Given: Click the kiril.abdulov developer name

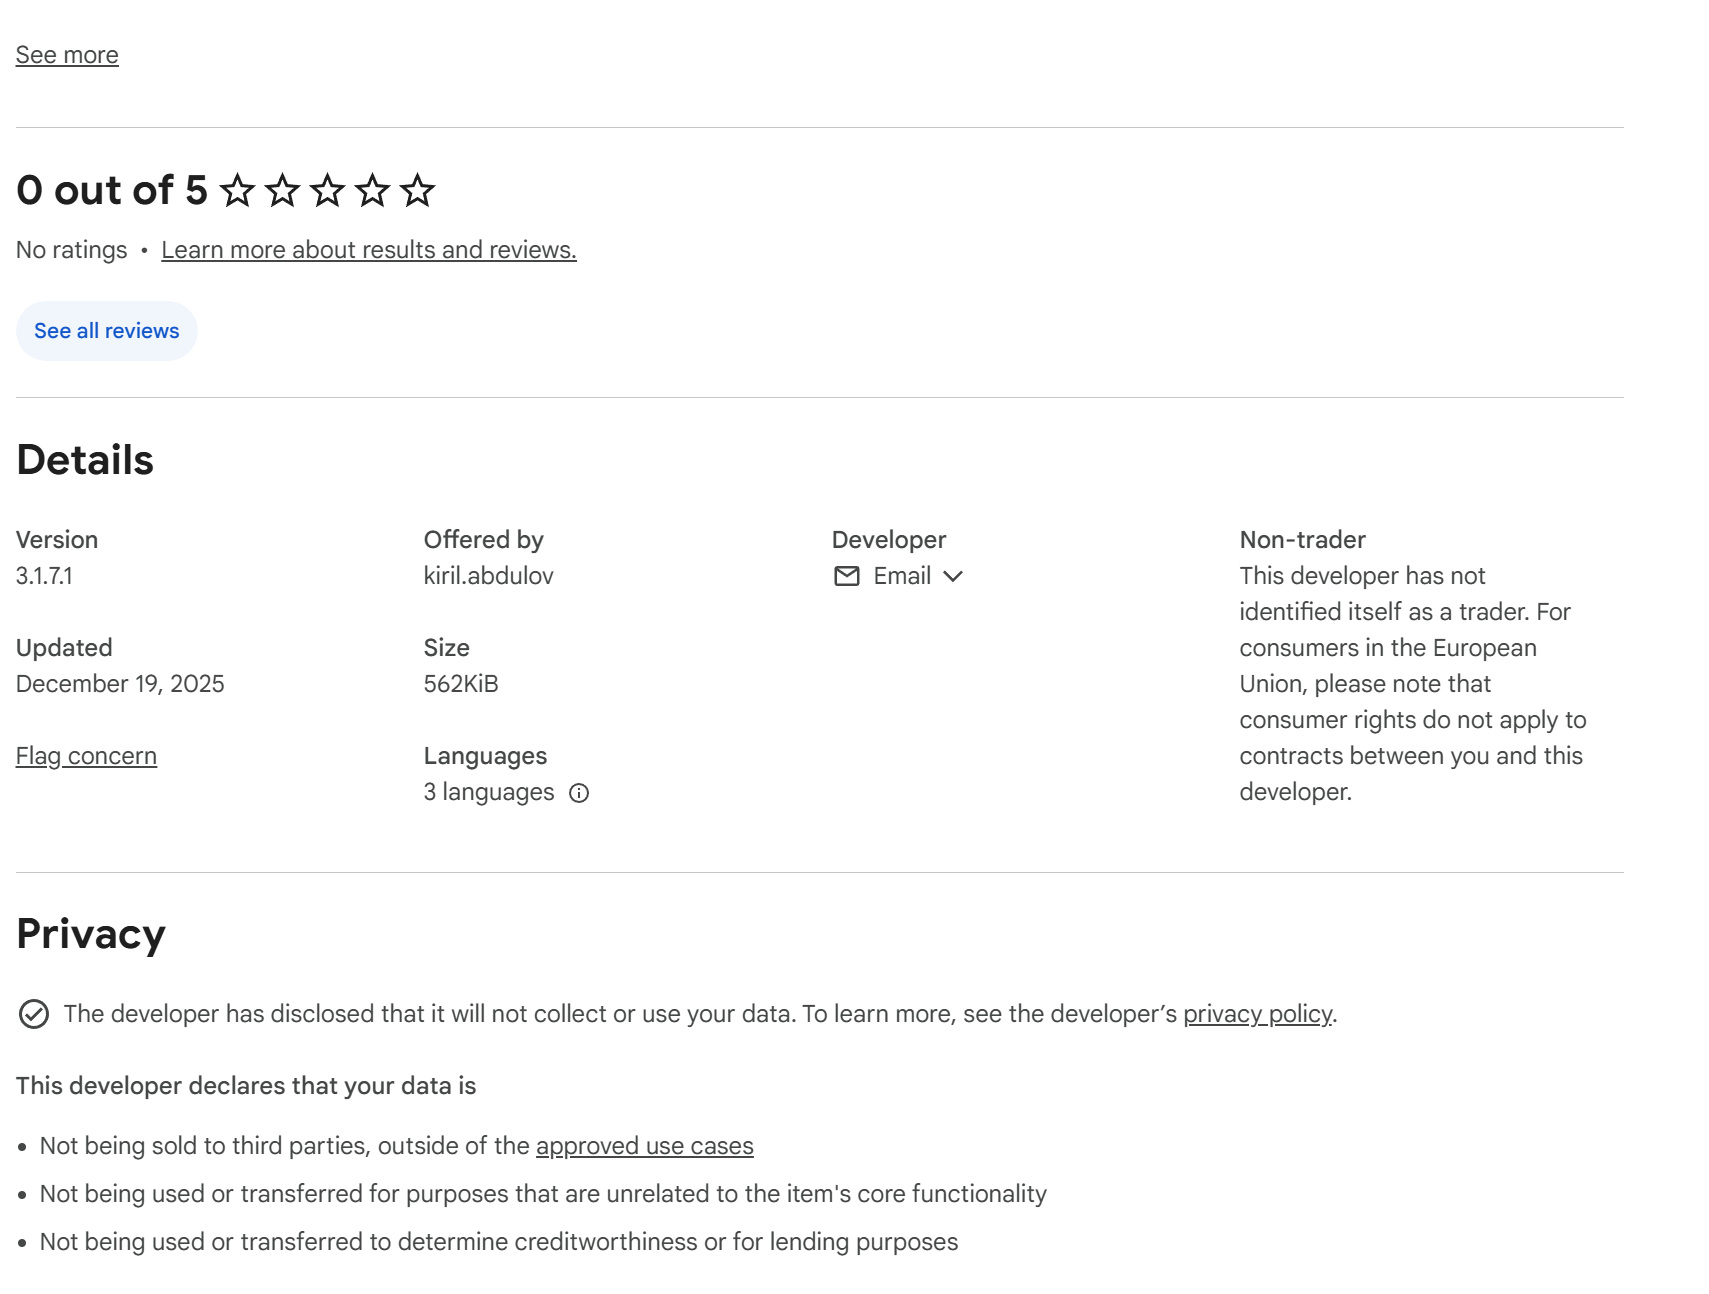Looking at the screenshot, I should point(488,576).
